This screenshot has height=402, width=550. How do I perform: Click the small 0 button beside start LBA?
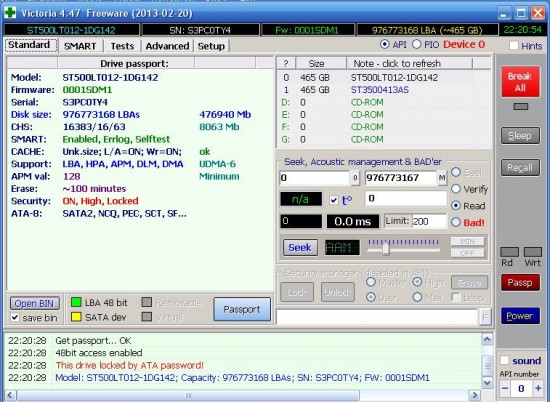[x=355, y=178]
